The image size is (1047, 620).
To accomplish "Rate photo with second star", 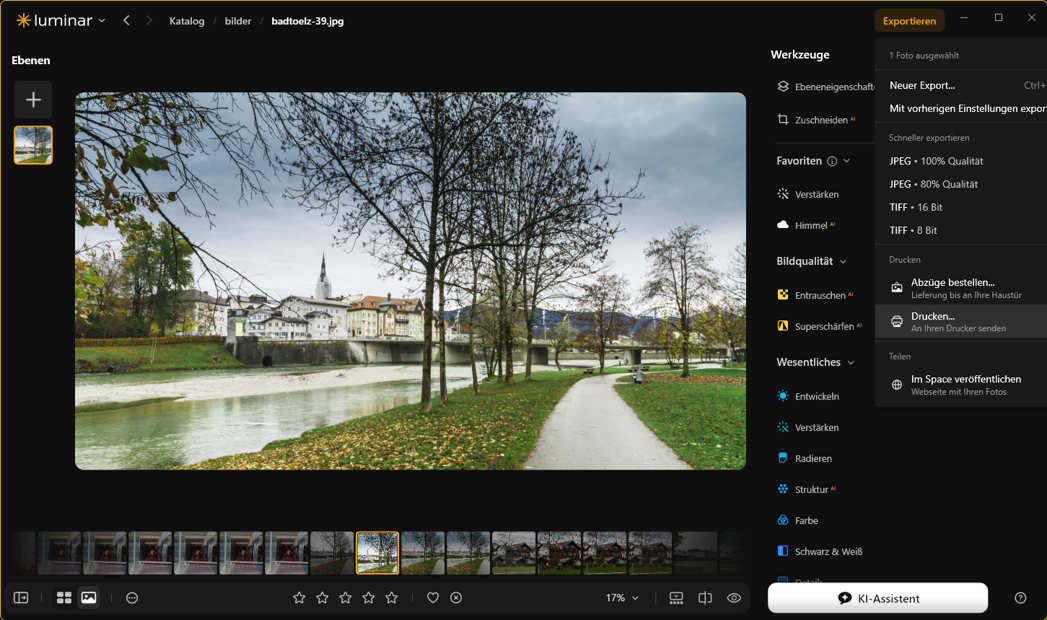I will tap(323, 598).
